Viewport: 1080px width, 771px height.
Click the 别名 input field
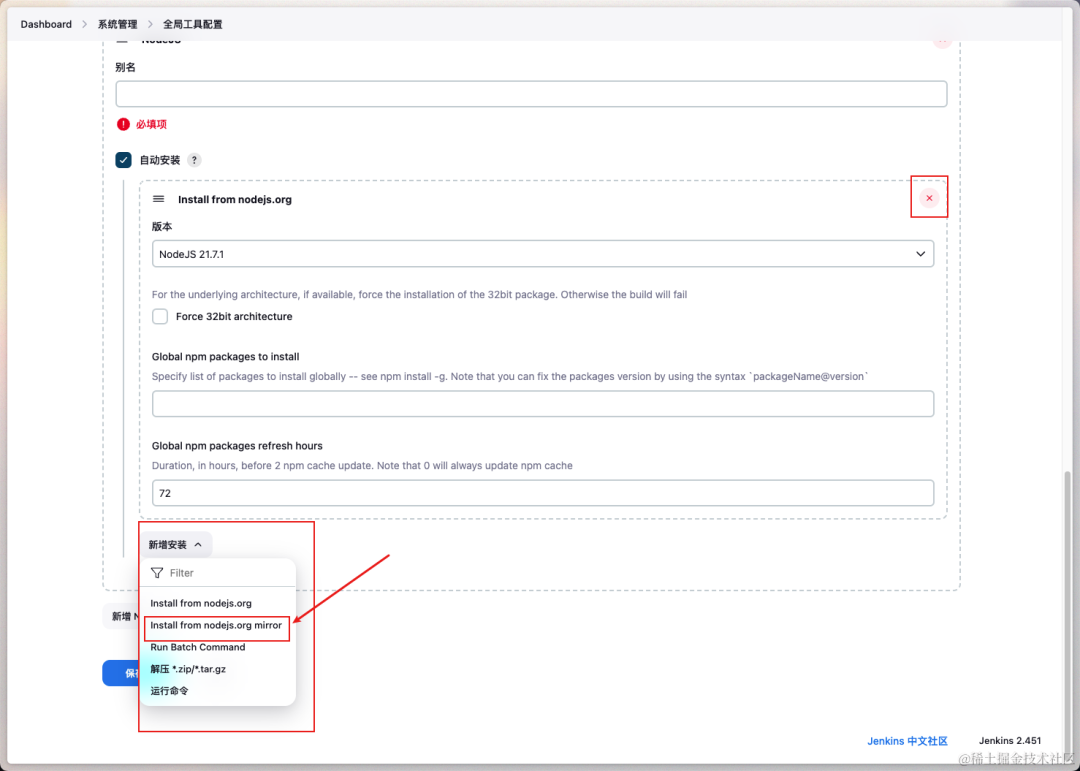(531, 94)
